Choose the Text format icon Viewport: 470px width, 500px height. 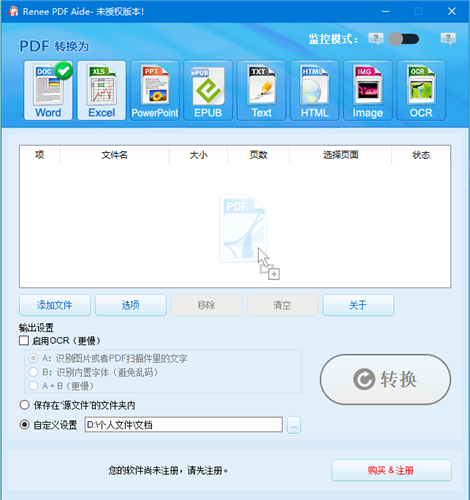(x=261, y=90)
